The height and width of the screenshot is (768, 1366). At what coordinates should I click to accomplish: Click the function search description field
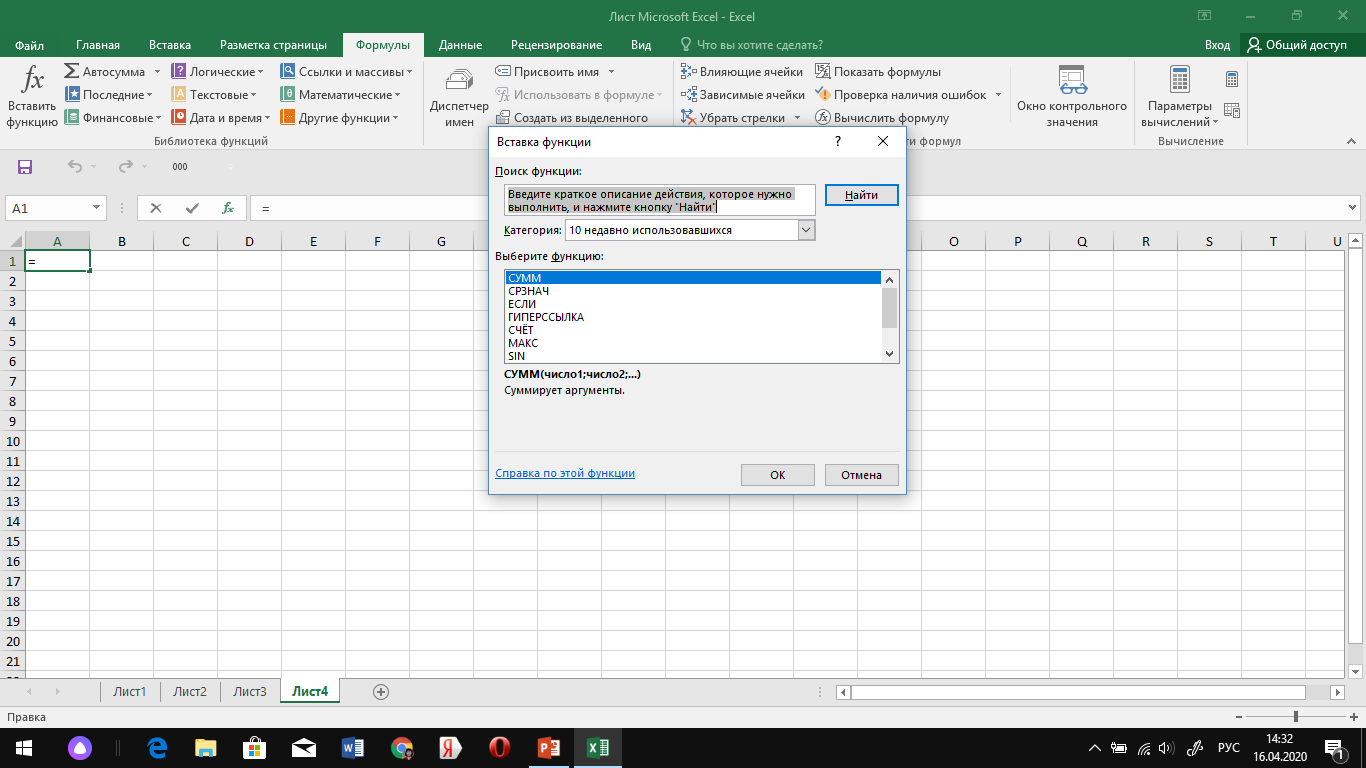(x=660, y=200)
